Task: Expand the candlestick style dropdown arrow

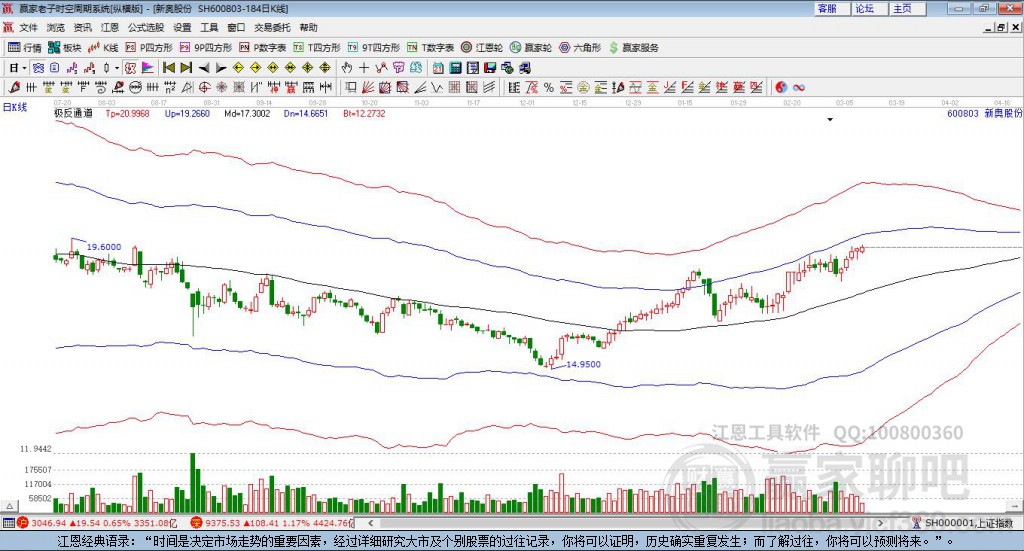Action: (x=116, y=68)
